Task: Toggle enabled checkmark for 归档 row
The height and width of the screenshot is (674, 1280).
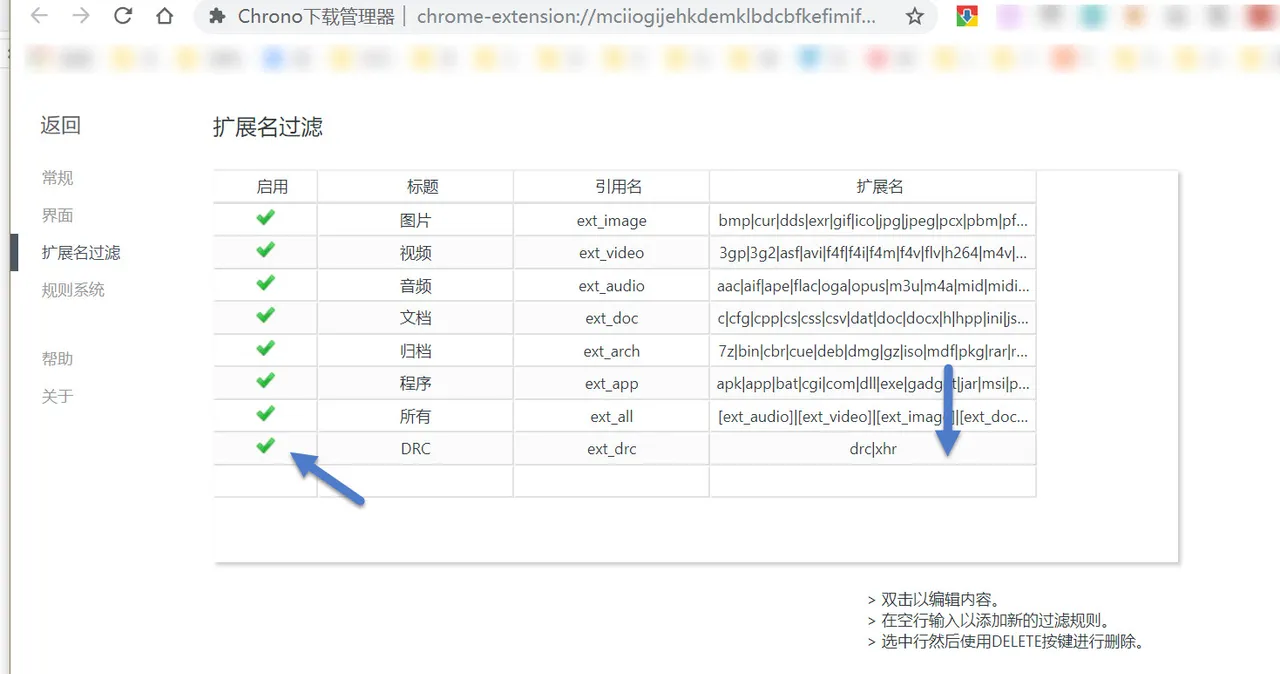Action: (265, 349)
